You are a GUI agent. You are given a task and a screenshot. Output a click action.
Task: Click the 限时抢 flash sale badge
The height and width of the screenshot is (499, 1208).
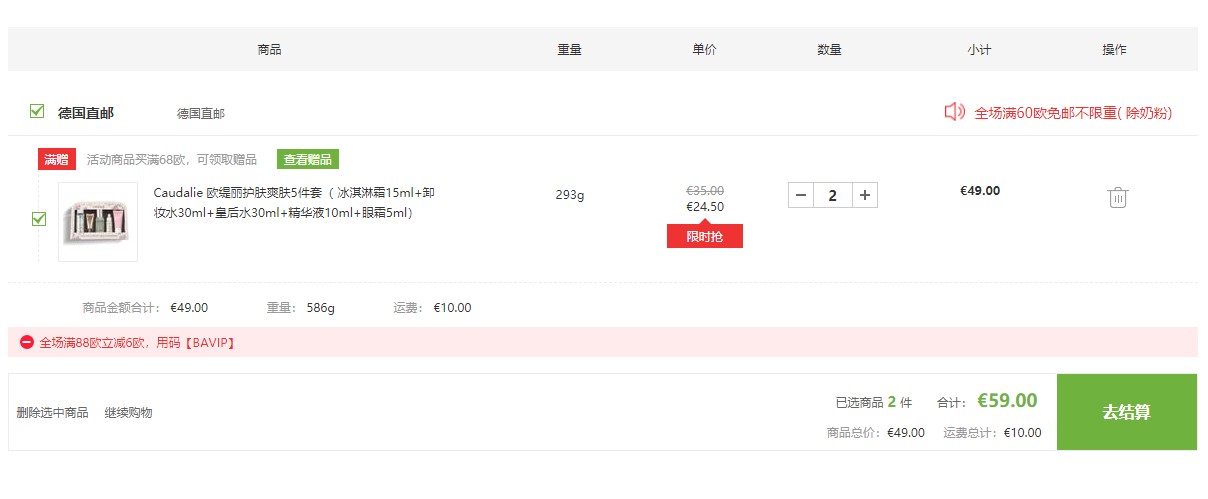[x=705, y=236]
